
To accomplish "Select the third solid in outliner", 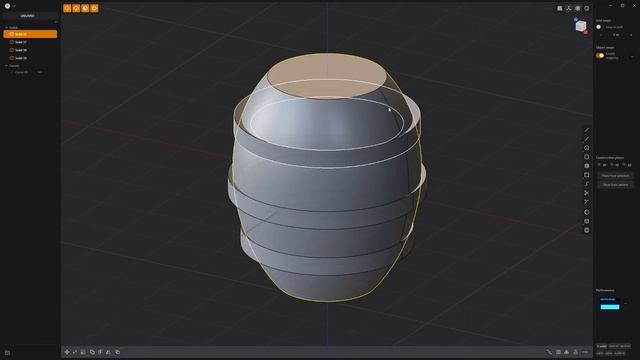I will pyautogui.click(x=30, y=50).
